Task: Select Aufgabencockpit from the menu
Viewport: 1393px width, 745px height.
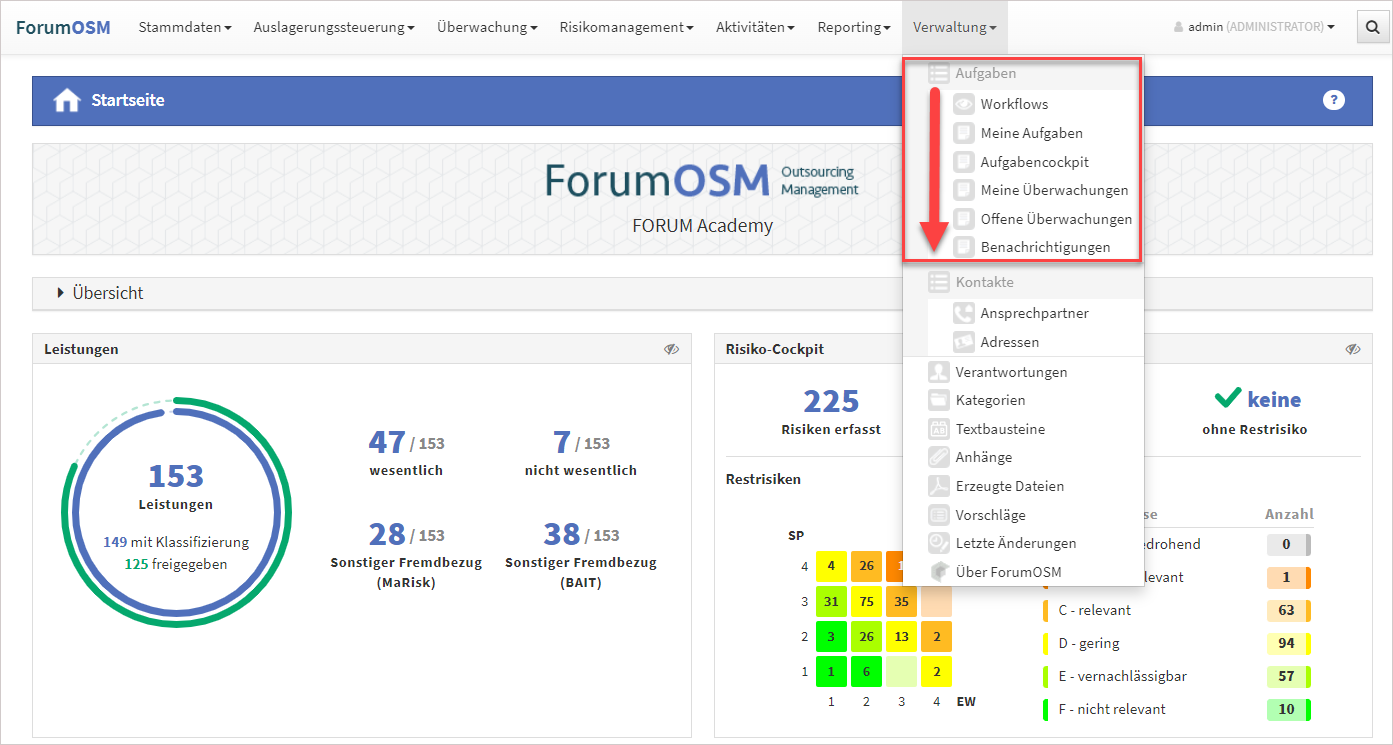Action: click(x=1034, y=162)
